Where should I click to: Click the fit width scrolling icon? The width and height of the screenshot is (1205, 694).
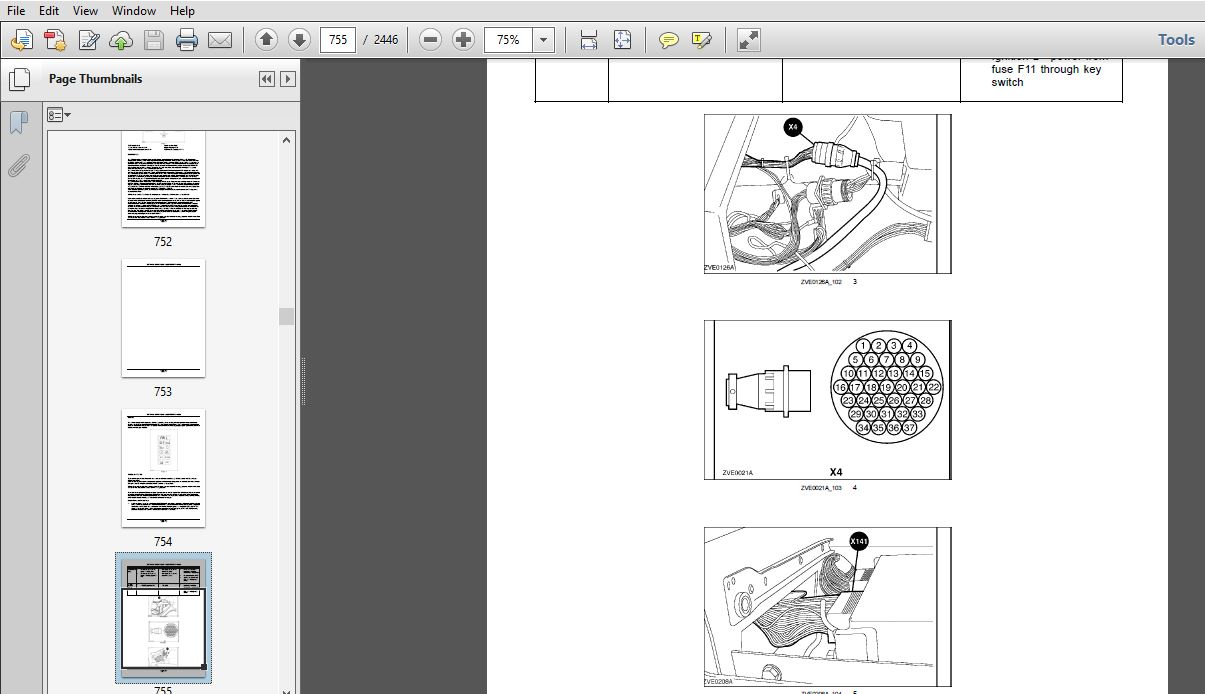point(588,40)
